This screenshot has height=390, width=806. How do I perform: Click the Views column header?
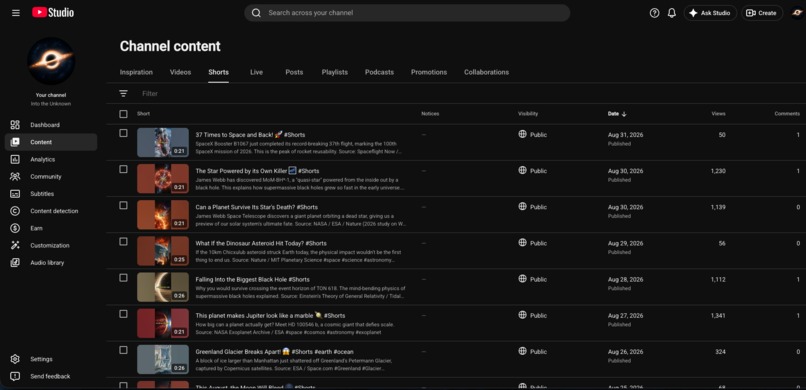[718, 114]
